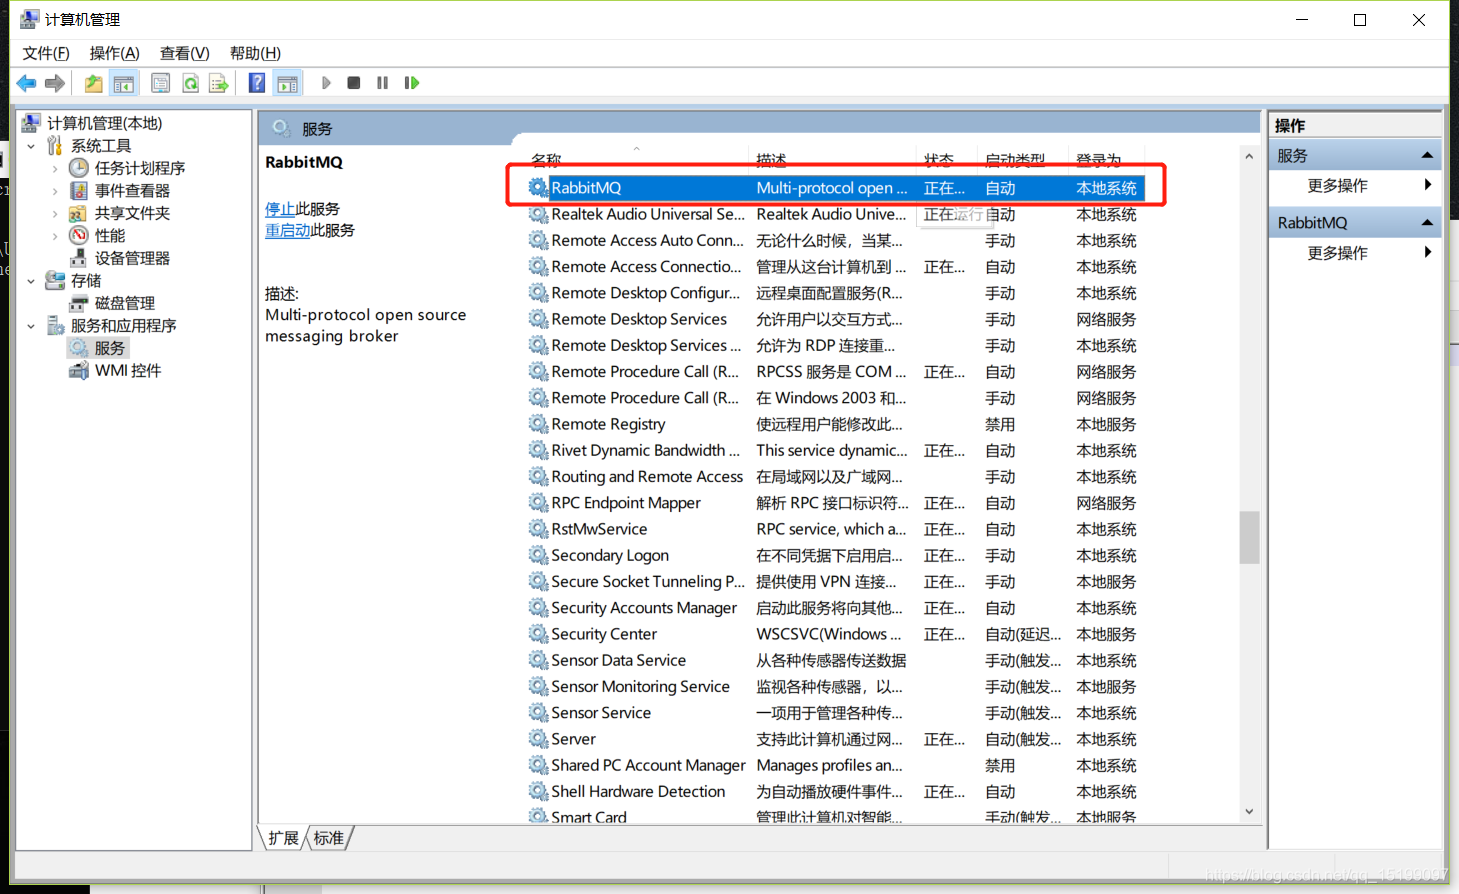This screenshot has width=1459, height=894.
Task: Export list using the toolbar icon
Action: click(x=219, y=83)
